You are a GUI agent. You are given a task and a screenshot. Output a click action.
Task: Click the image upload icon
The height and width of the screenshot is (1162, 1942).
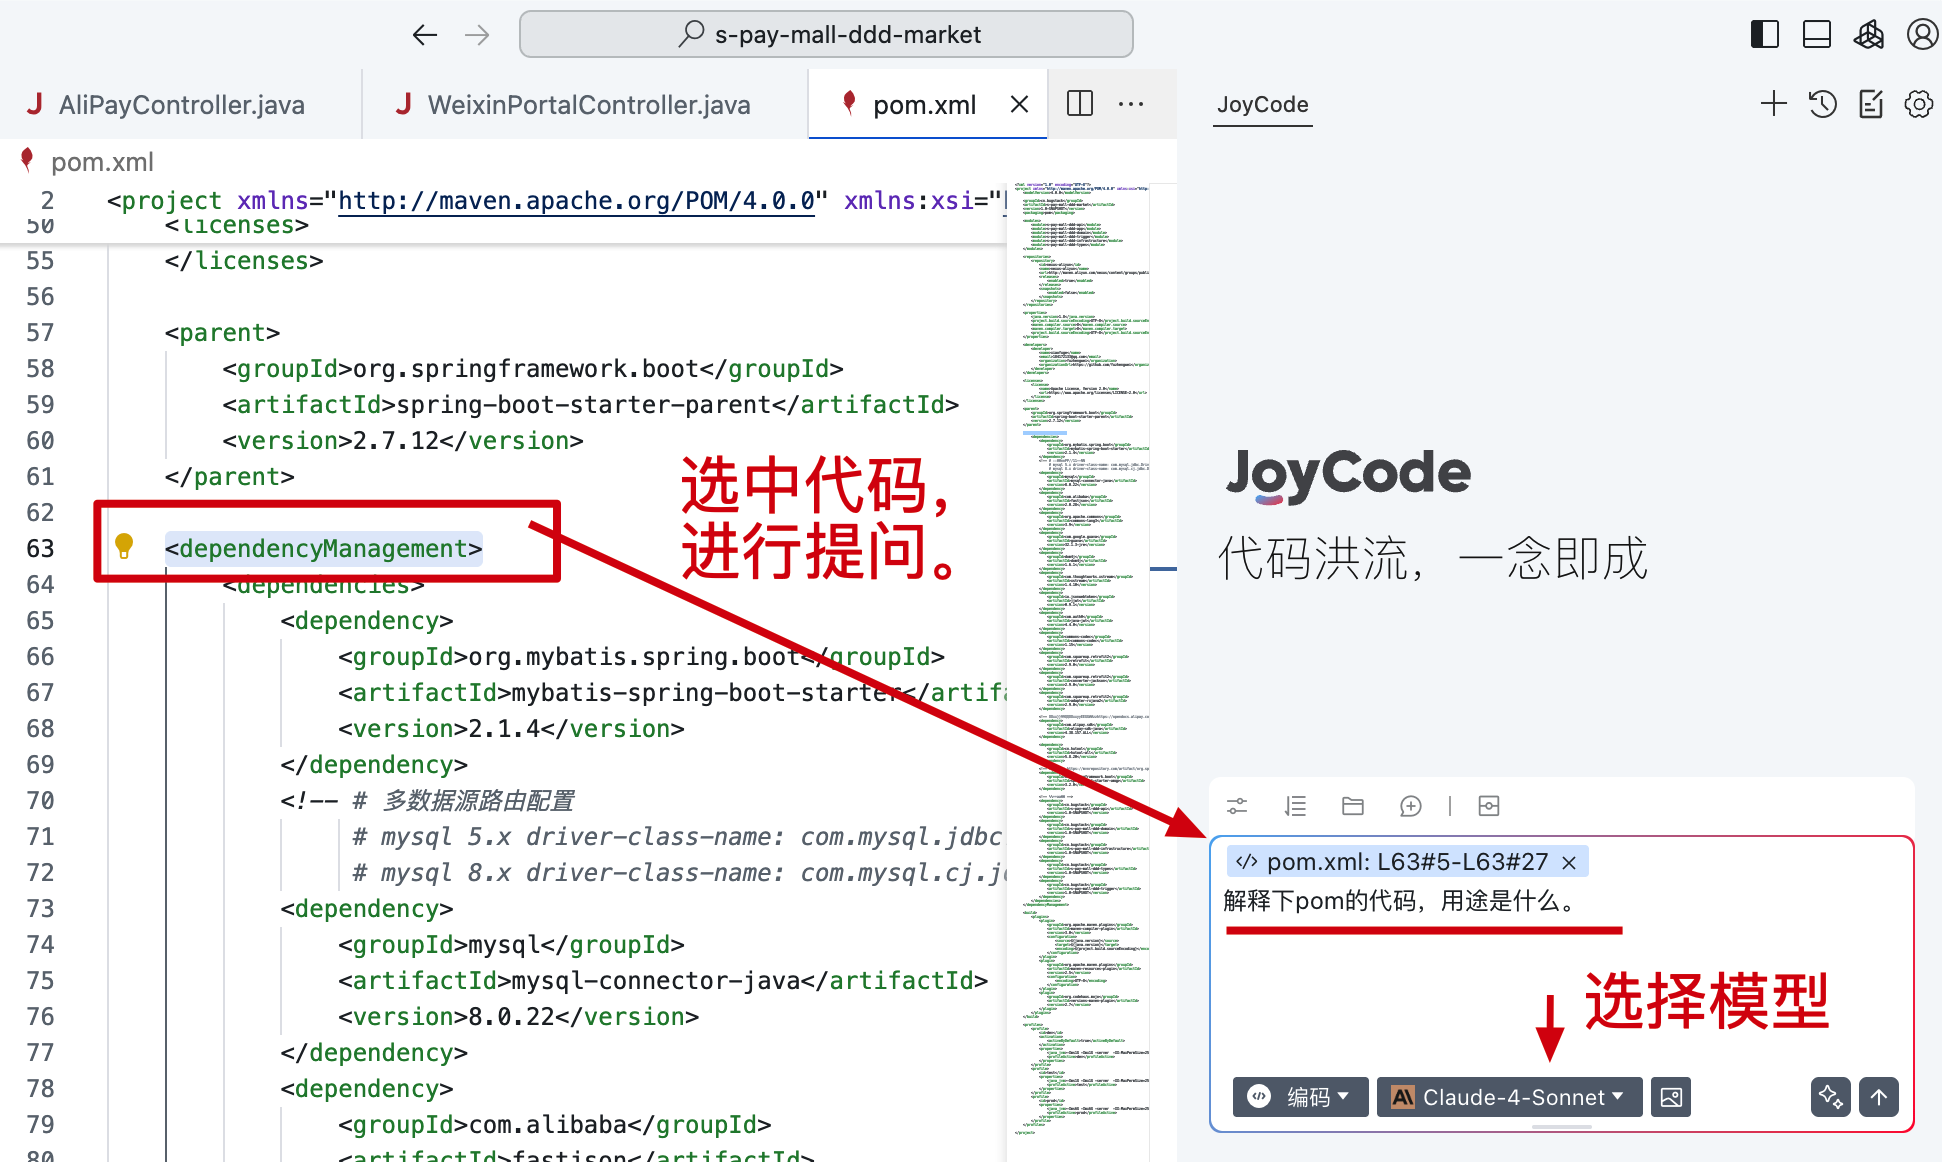[x=1670, y=1097]
